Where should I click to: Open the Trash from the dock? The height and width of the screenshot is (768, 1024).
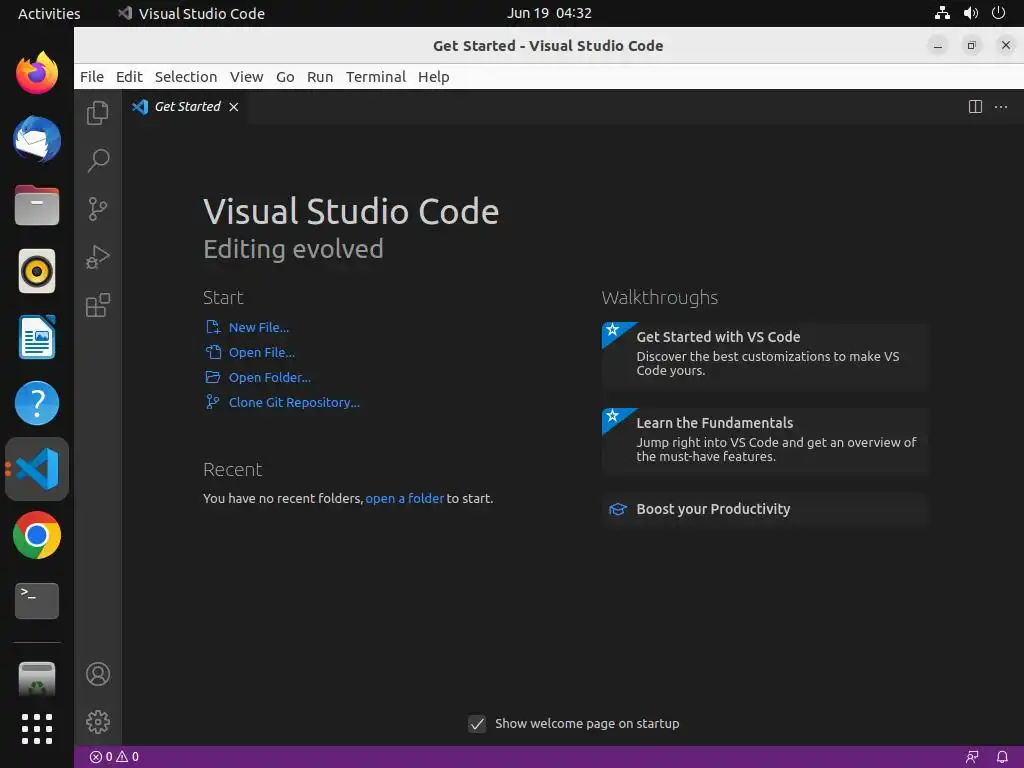coord(37,679)
